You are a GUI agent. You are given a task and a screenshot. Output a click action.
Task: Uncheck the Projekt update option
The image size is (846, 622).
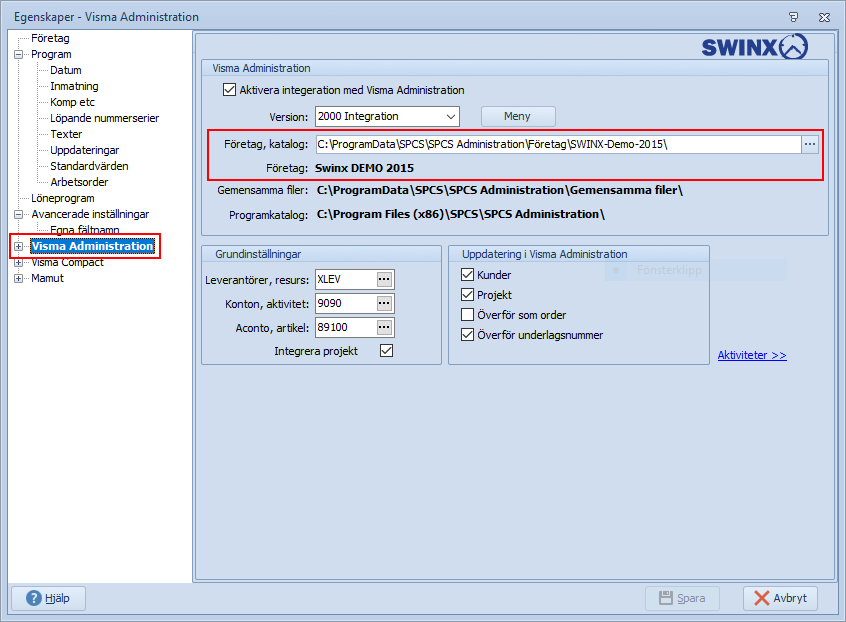[467, 295]
